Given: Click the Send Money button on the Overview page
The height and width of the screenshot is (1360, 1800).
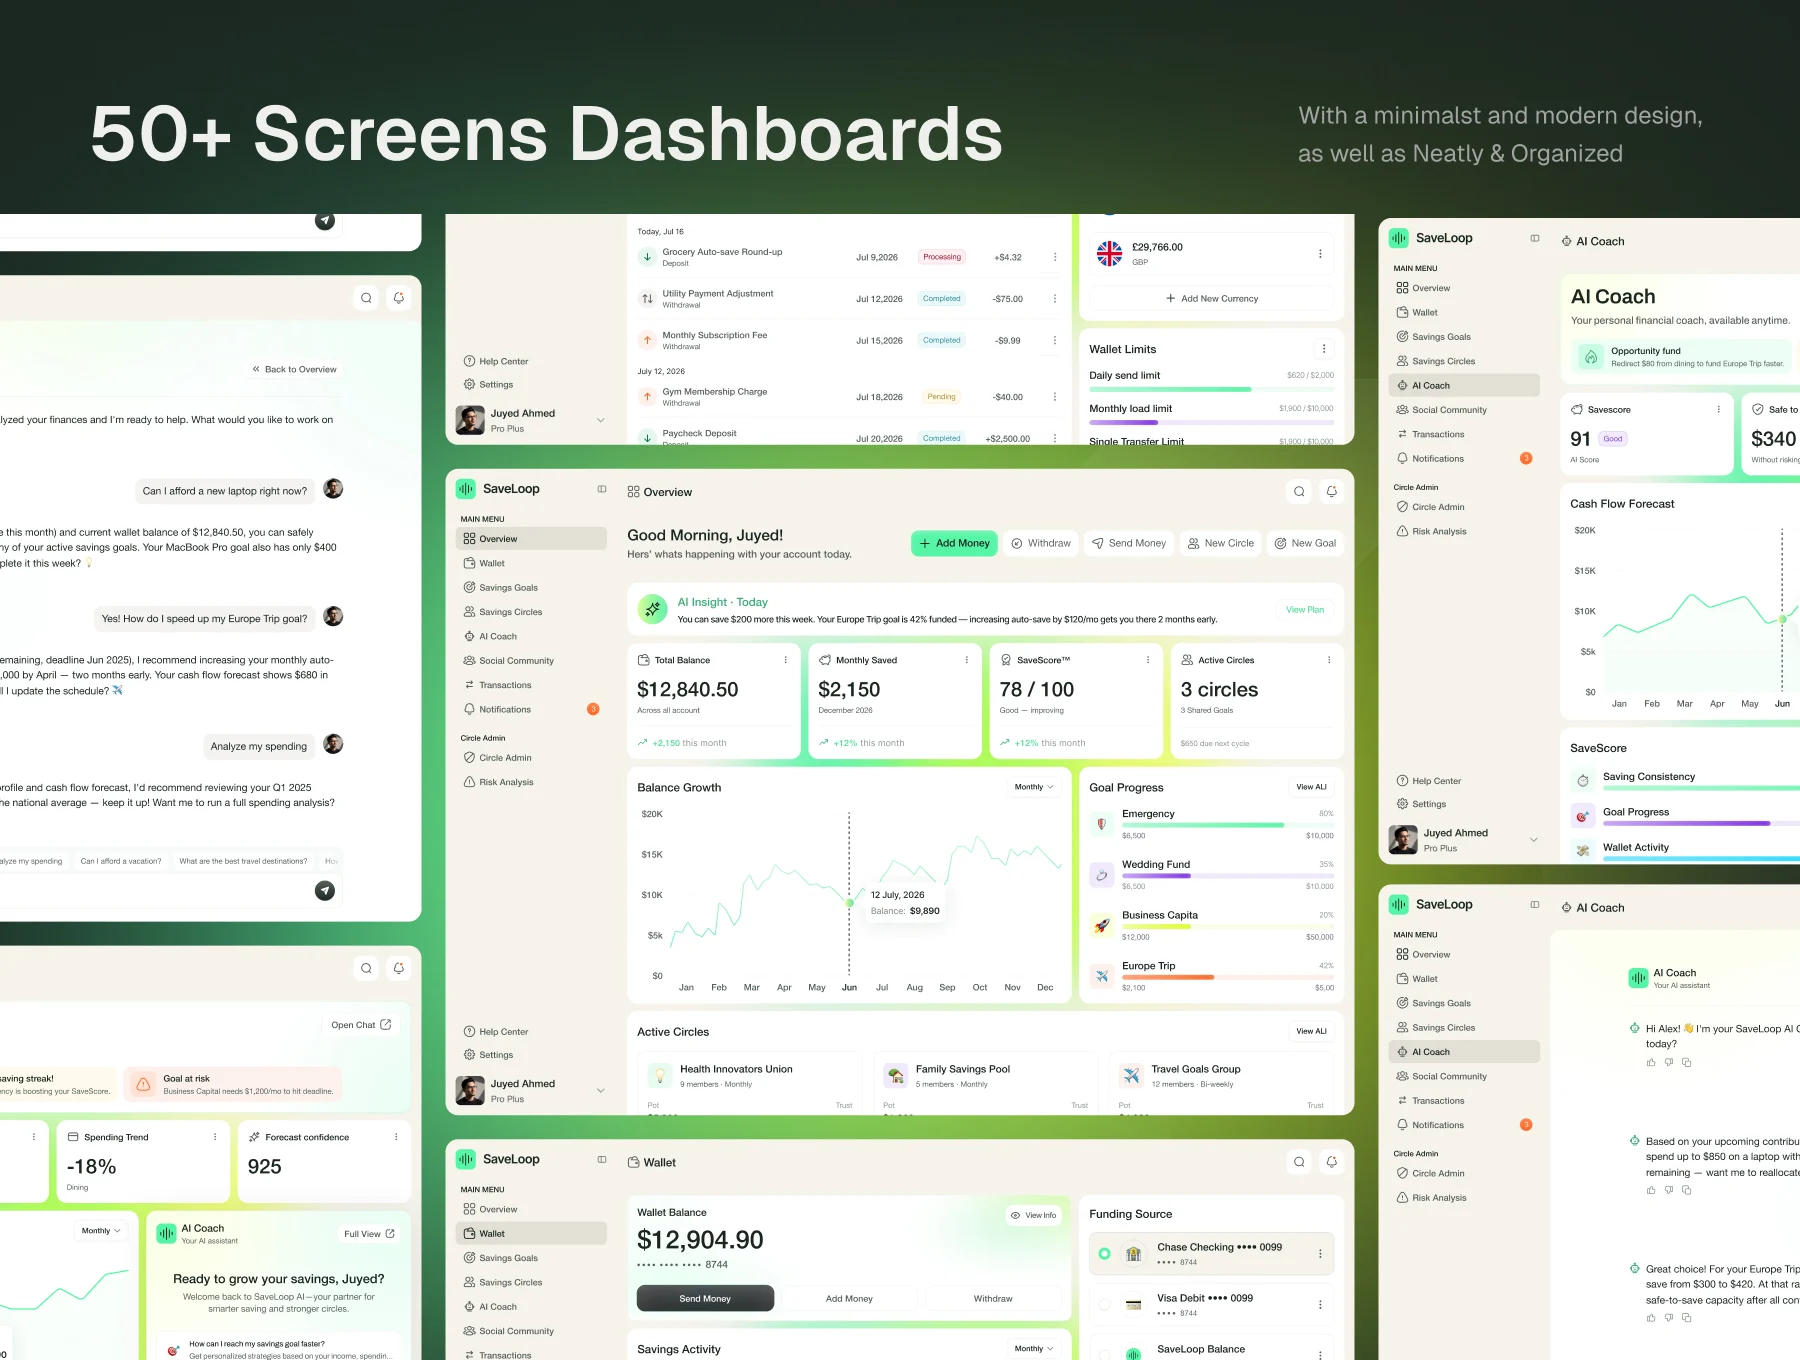Looking at the screenshot, I should pyautogui.click(x=1128, y=543).
